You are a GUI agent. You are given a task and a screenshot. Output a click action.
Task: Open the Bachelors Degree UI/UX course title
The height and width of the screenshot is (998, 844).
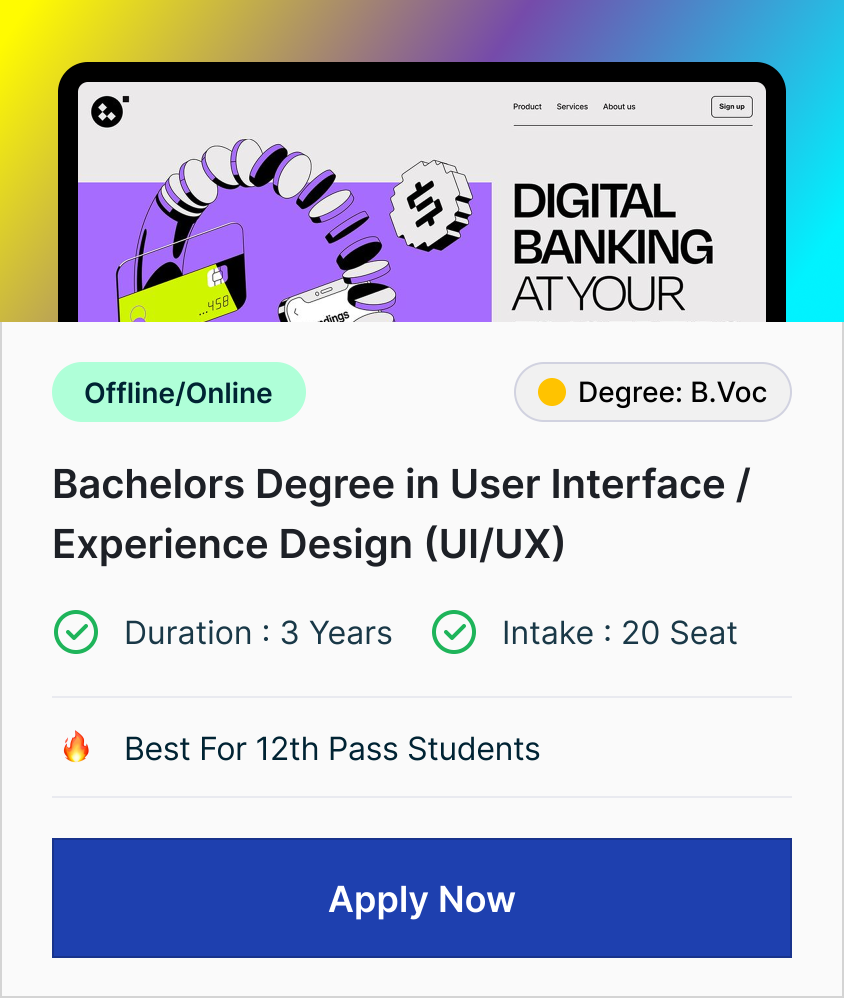coord(401,514)
